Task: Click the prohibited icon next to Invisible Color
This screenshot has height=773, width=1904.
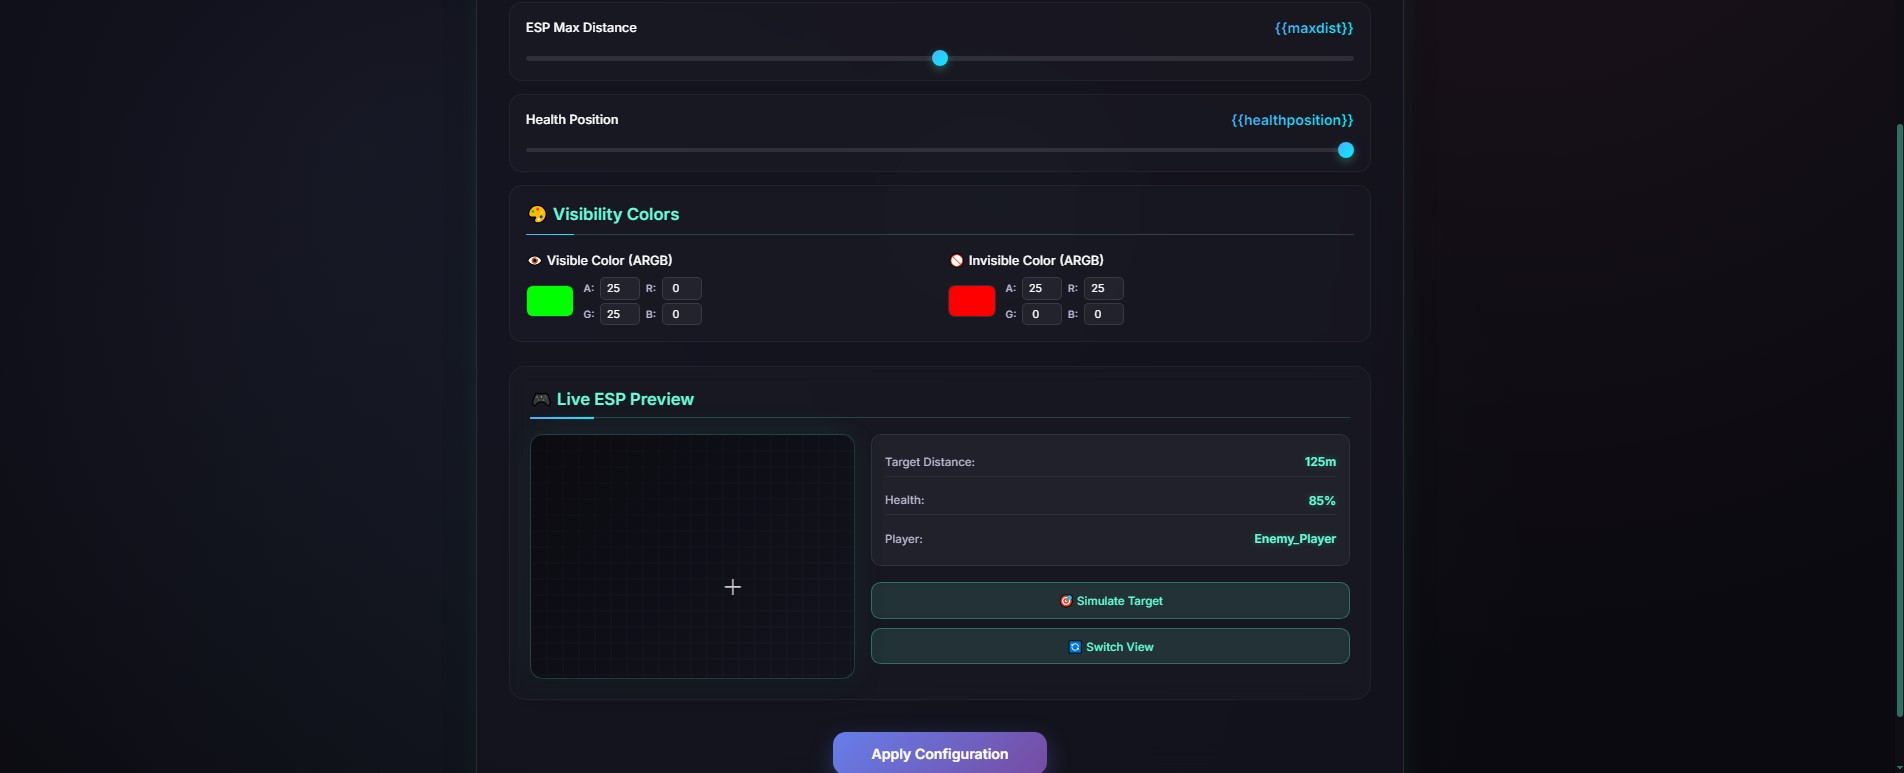Action: (x=956, y=261)
